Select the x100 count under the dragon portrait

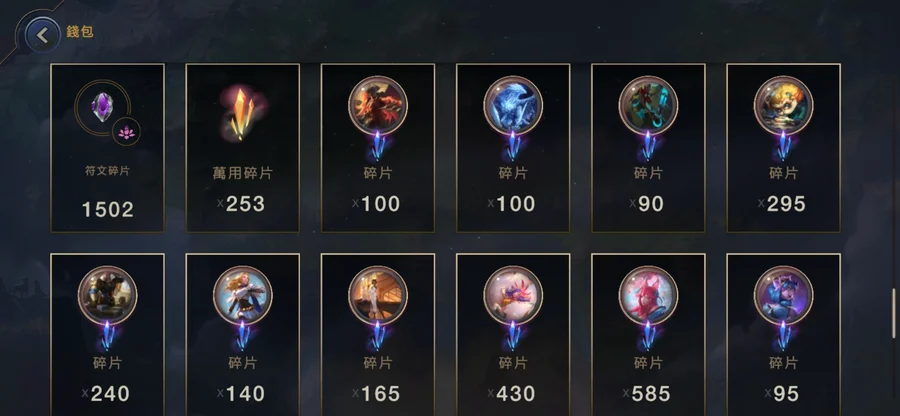[376, 204]
